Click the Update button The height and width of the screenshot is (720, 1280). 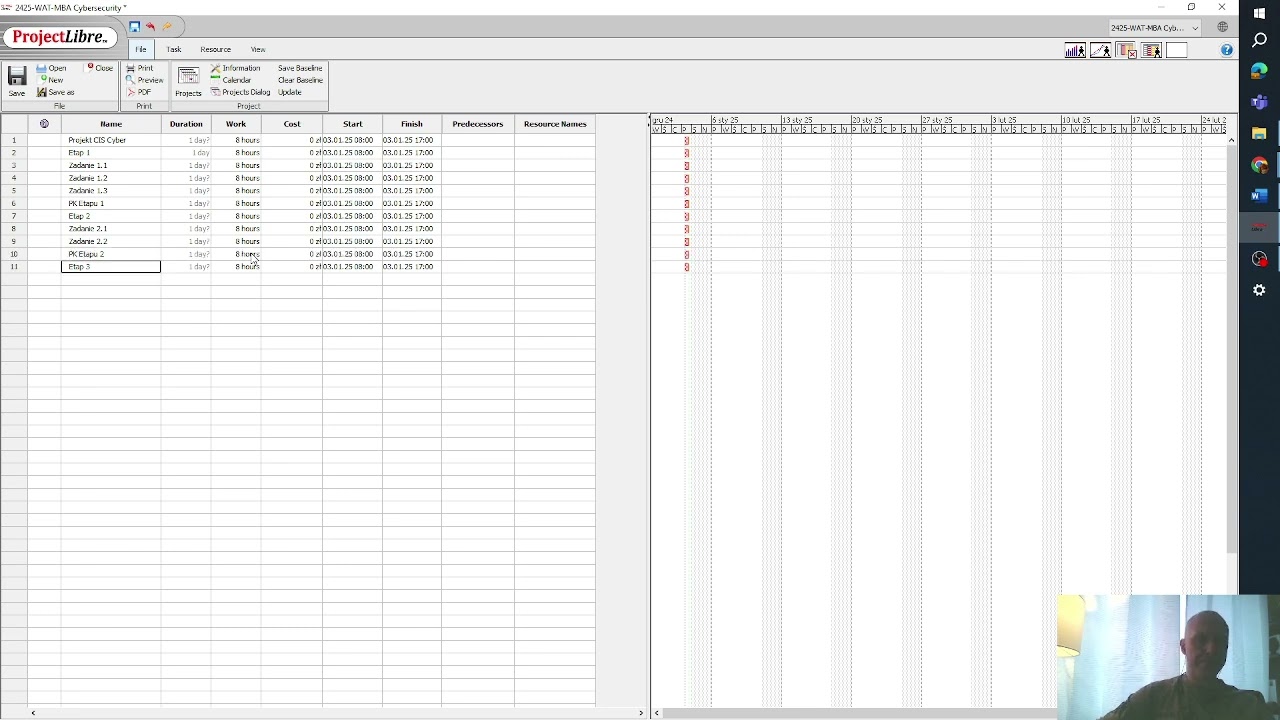point(289,92)
